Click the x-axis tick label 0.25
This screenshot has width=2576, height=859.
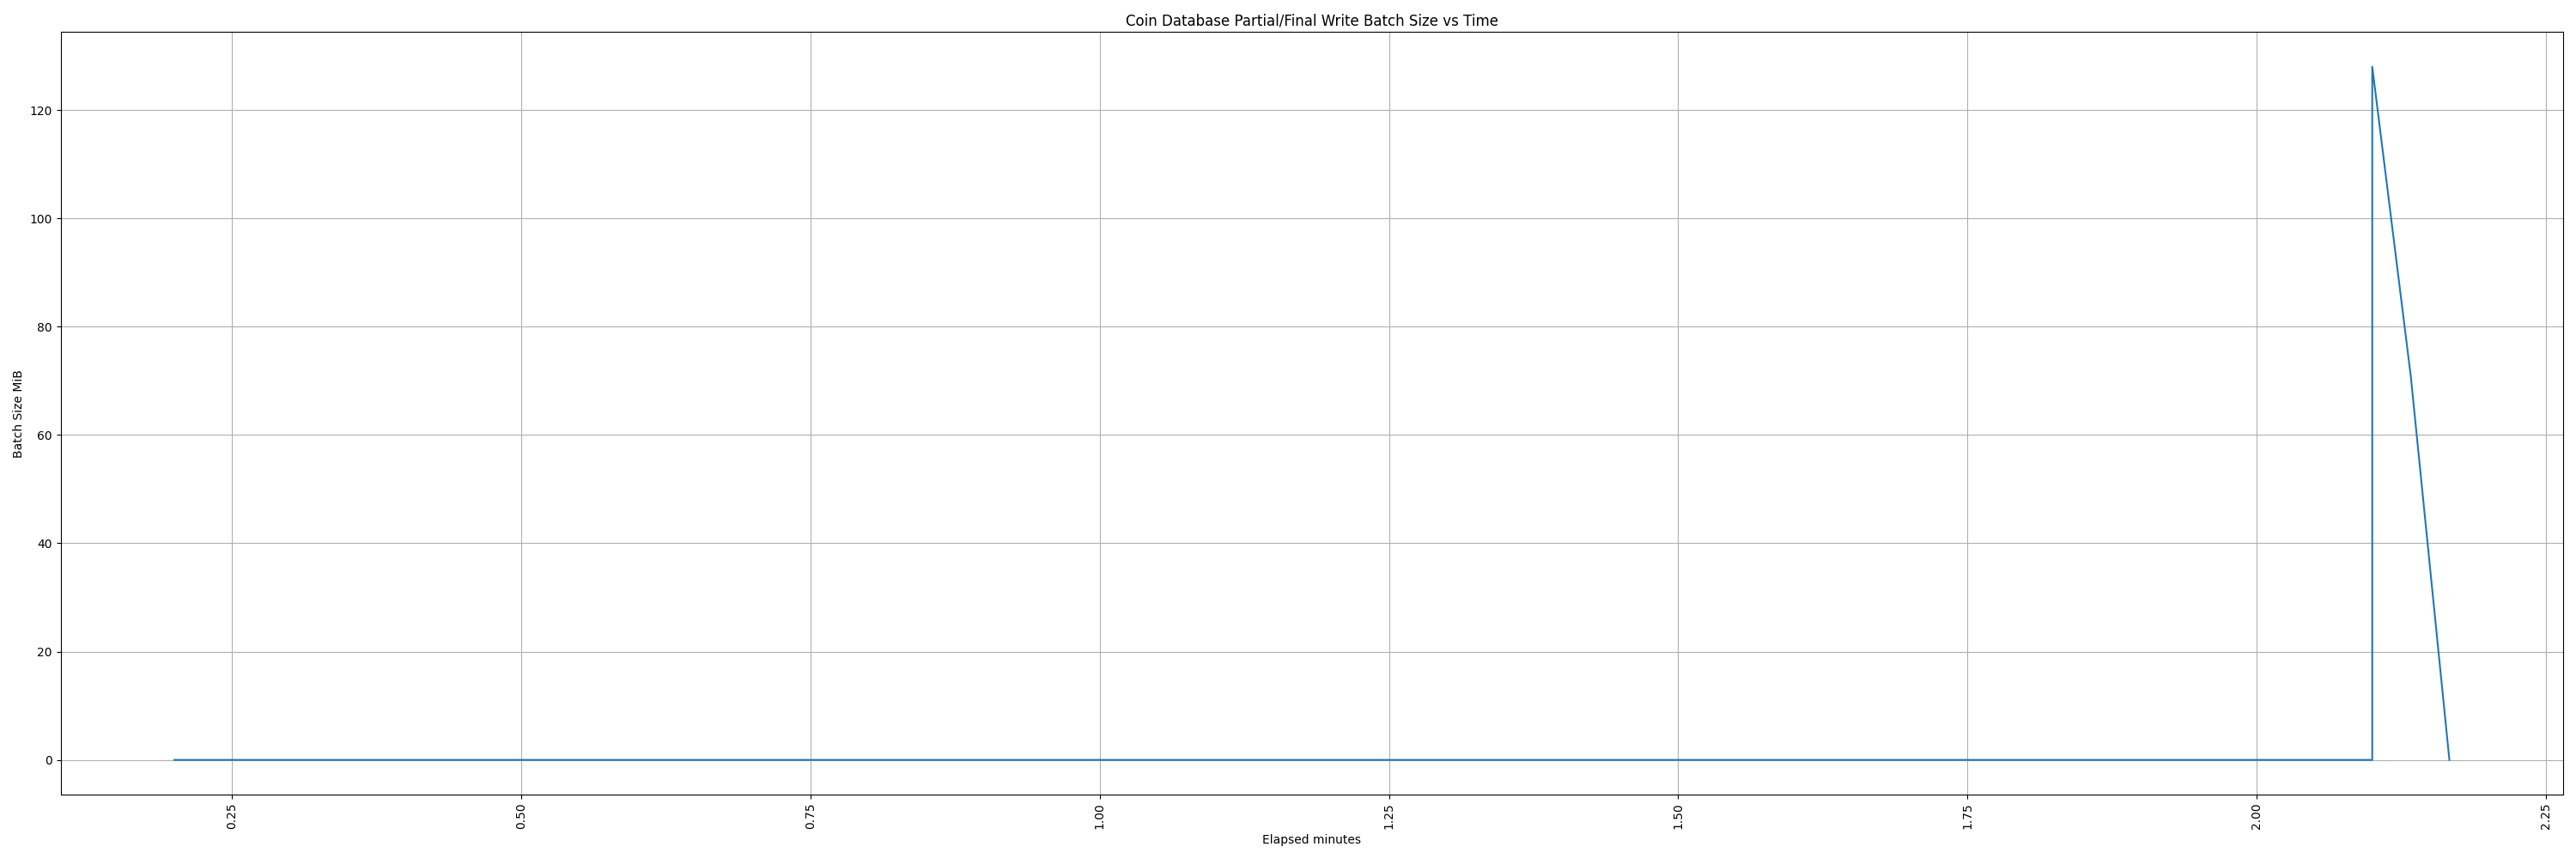coord(232,817)
